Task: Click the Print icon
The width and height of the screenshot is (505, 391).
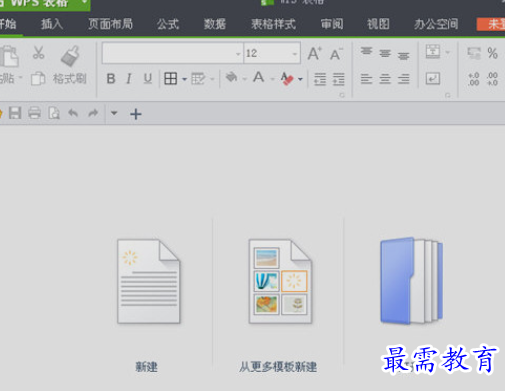Action: 34,113
